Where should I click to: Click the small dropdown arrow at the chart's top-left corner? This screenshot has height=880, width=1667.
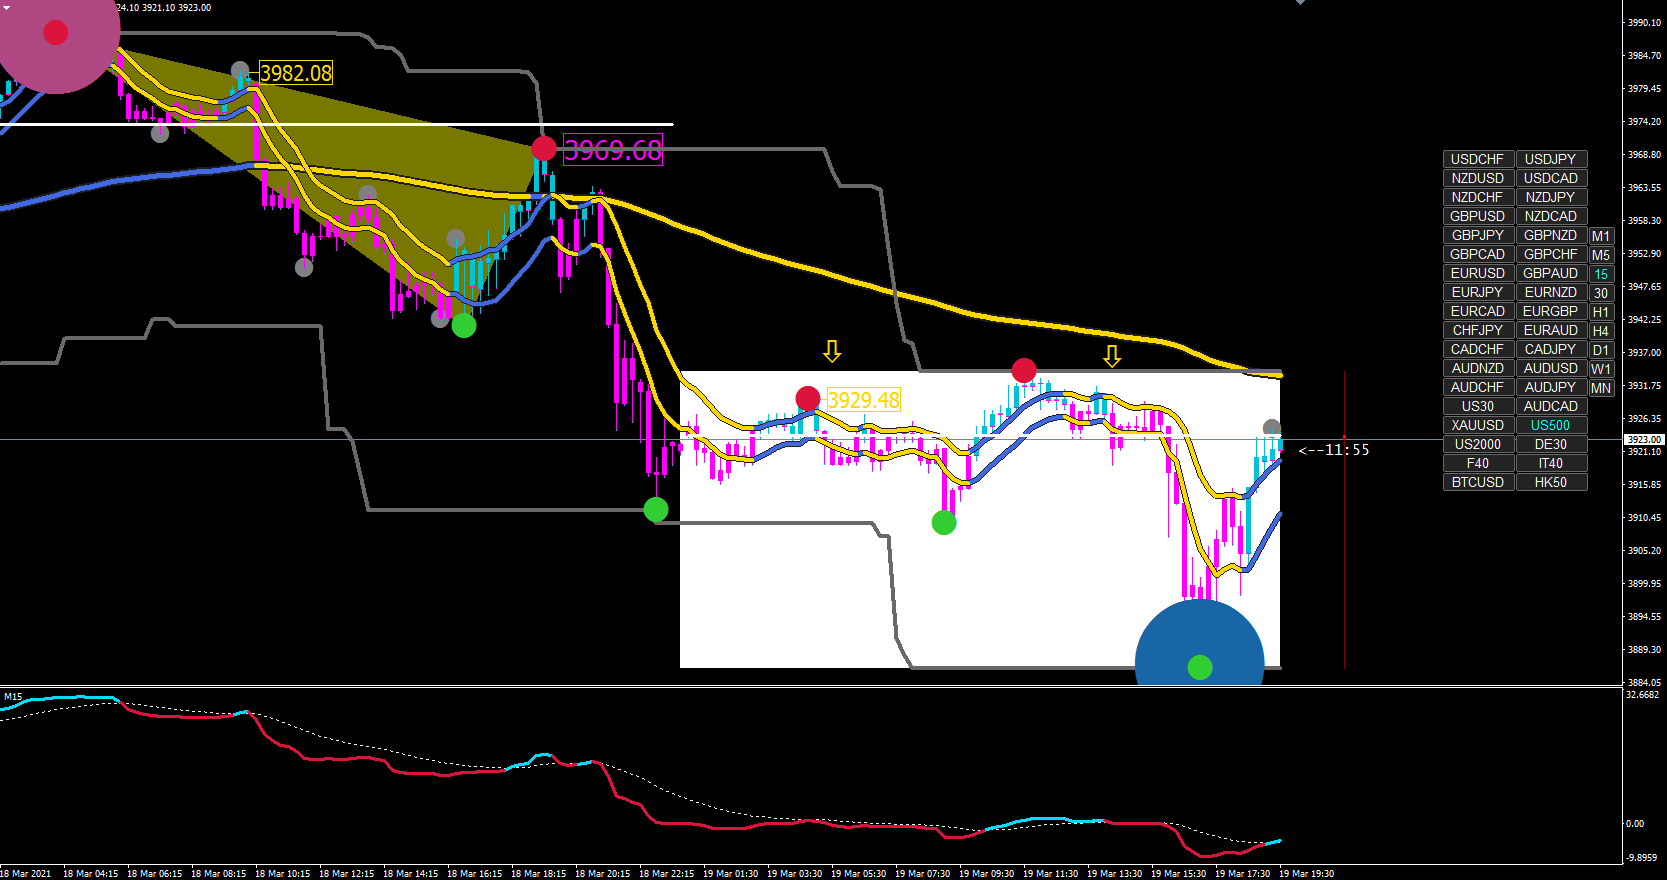(5, 7)
